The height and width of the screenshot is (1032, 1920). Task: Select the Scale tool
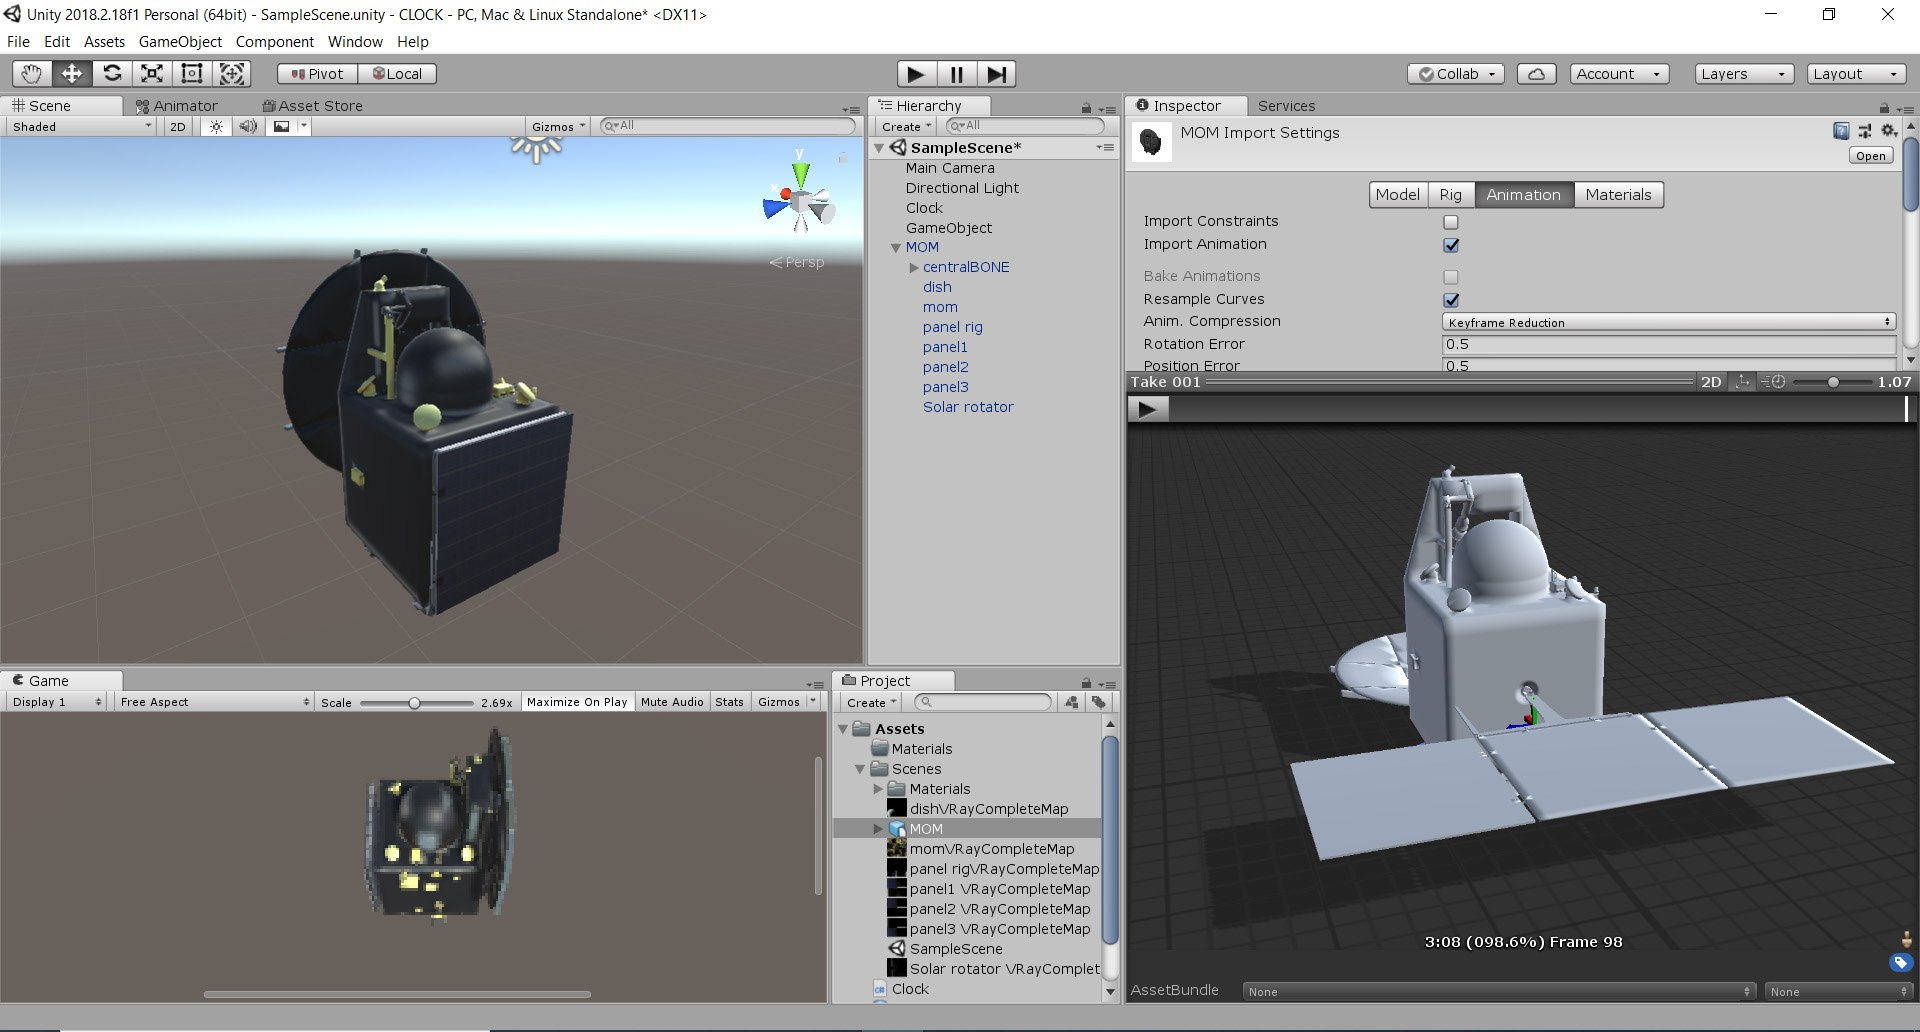pos(152,73)
